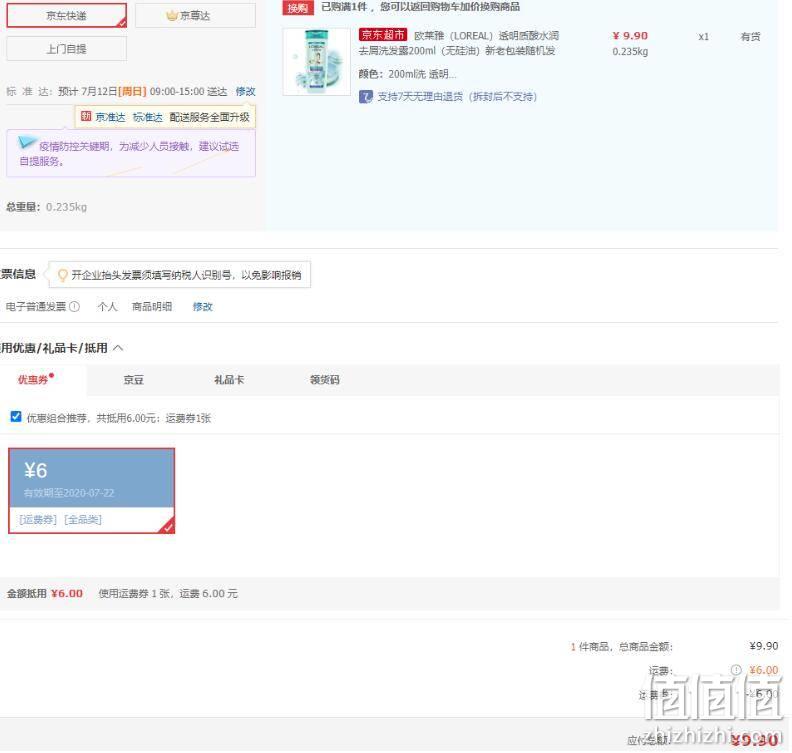Click the 京东超市 red badge
The image size is (792, 753).
point(383,35)
